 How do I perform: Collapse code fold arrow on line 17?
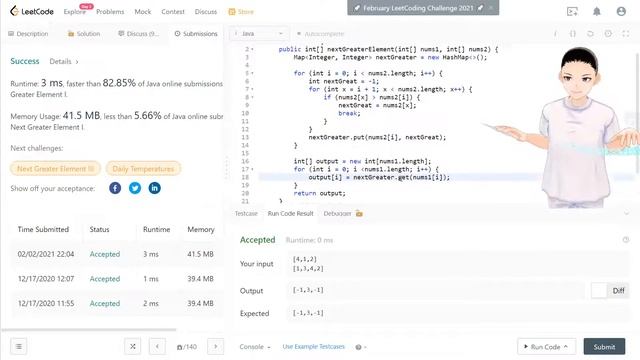252,169
